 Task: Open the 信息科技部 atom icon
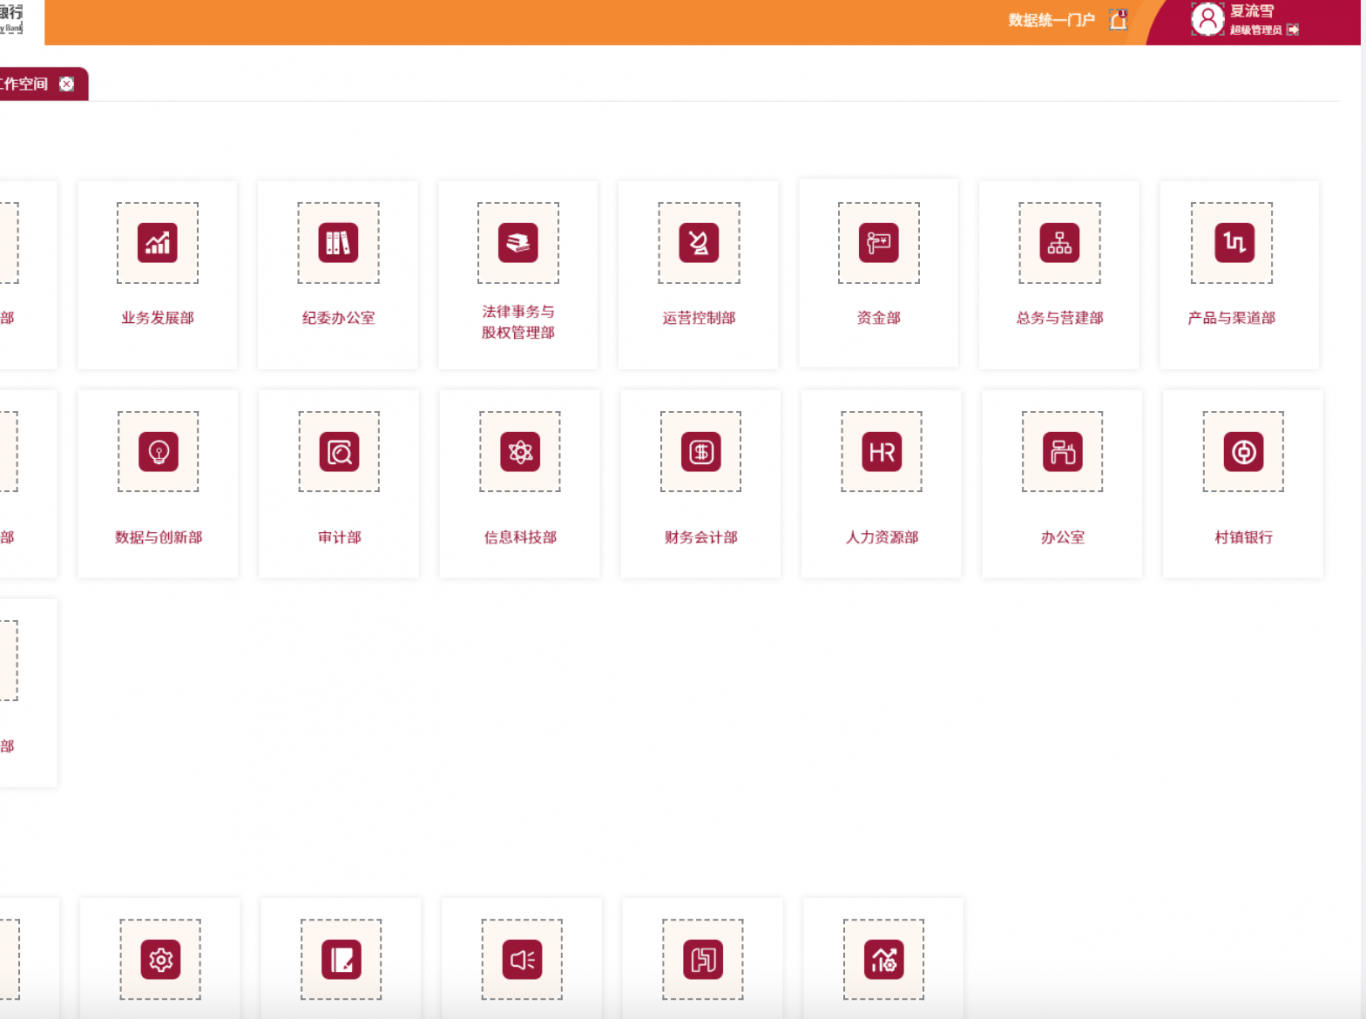520,452
